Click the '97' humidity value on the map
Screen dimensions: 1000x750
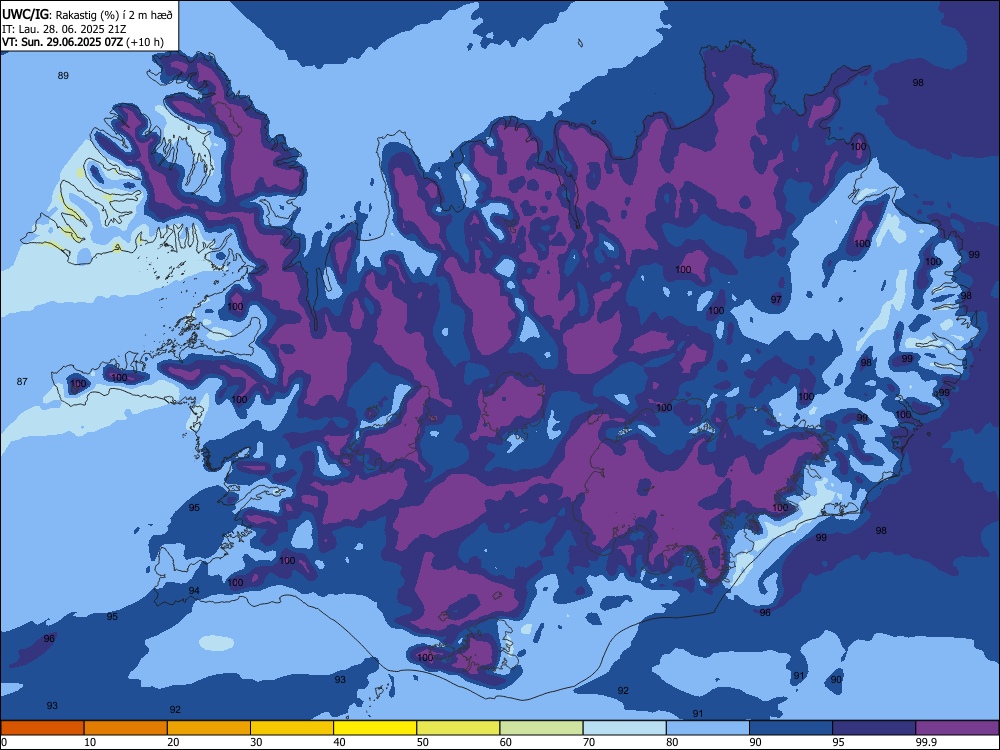pos(776,299)
